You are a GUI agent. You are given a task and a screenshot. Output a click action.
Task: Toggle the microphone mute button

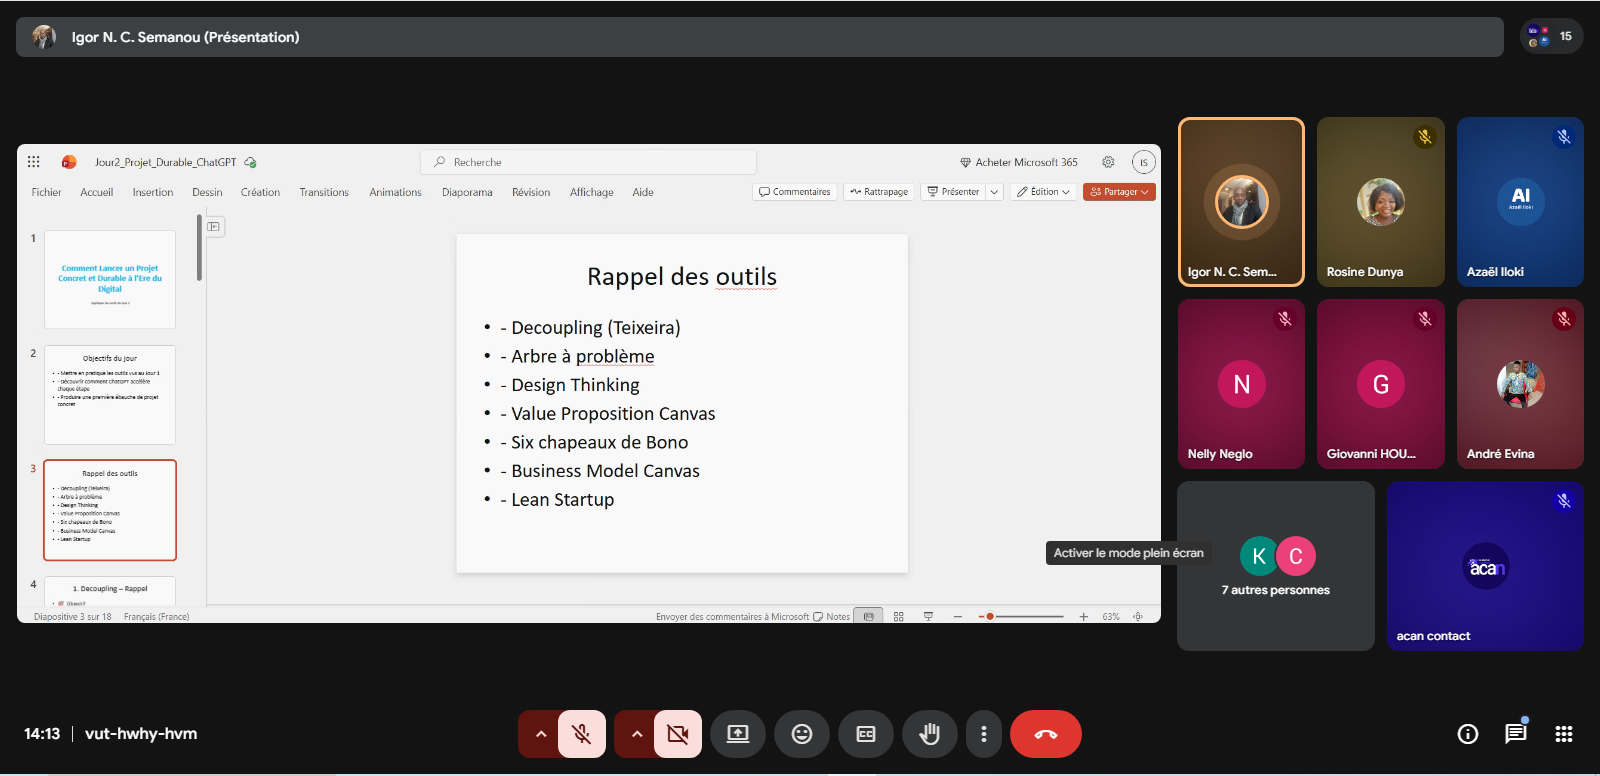(x=581, y=734)
